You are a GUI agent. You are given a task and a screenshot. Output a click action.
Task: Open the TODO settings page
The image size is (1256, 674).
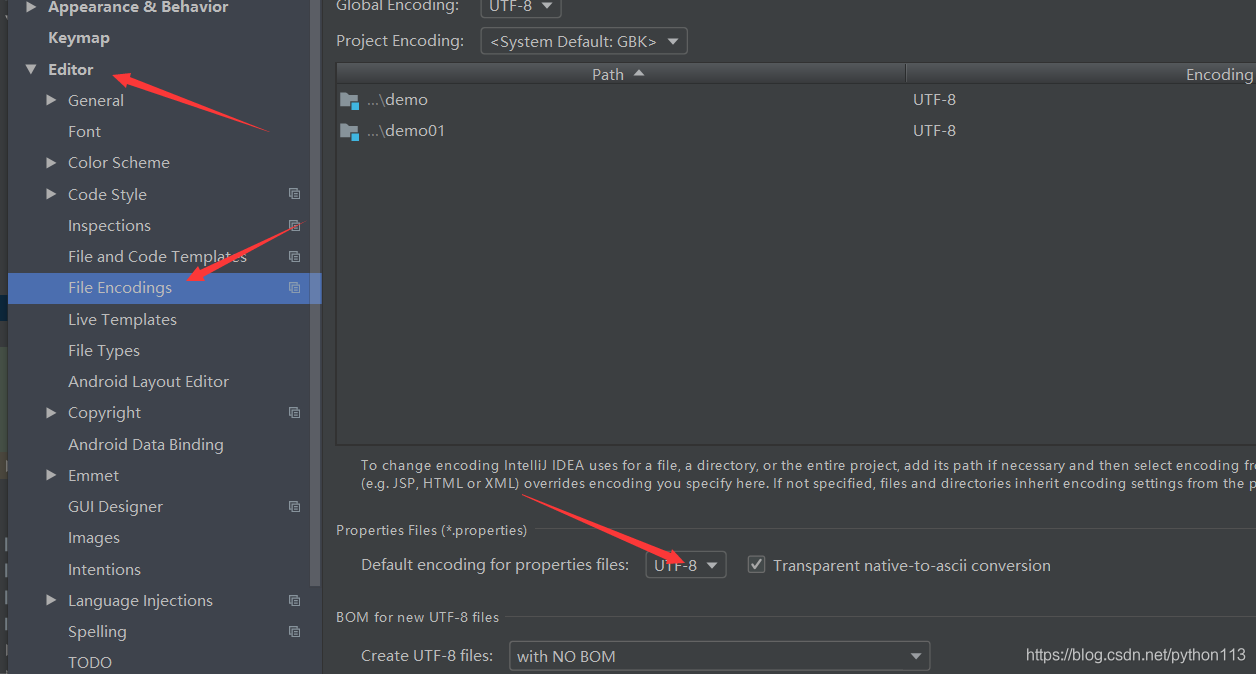click(90, 663)
